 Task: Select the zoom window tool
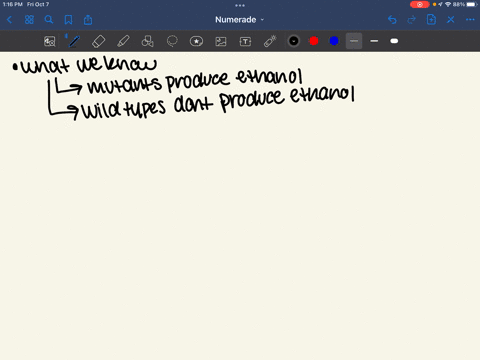(50, 41)
